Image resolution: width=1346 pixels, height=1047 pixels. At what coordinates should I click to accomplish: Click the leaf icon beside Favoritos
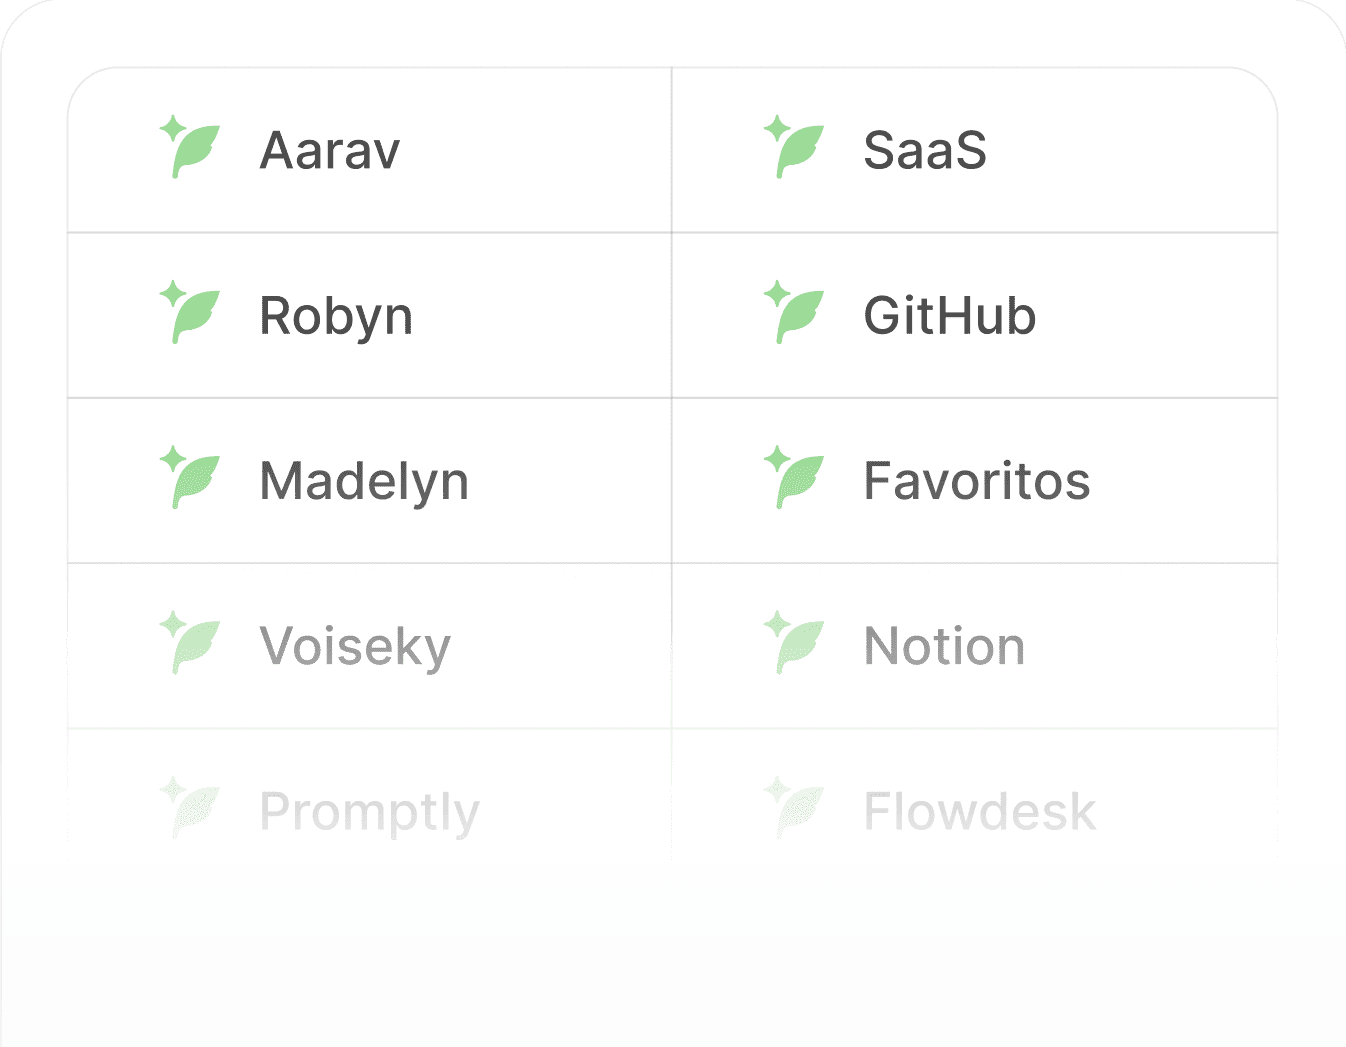[x=794, y=477]
